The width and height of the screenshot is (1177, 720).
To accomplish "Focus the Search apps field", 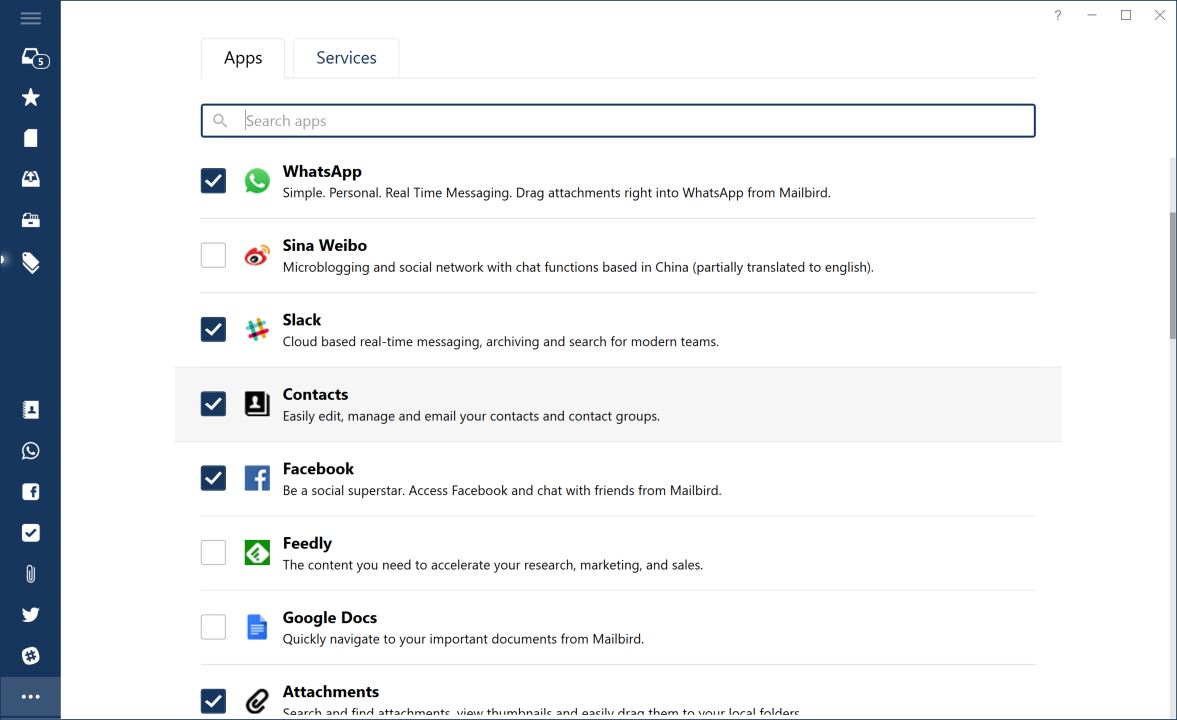I will point(618,120).
